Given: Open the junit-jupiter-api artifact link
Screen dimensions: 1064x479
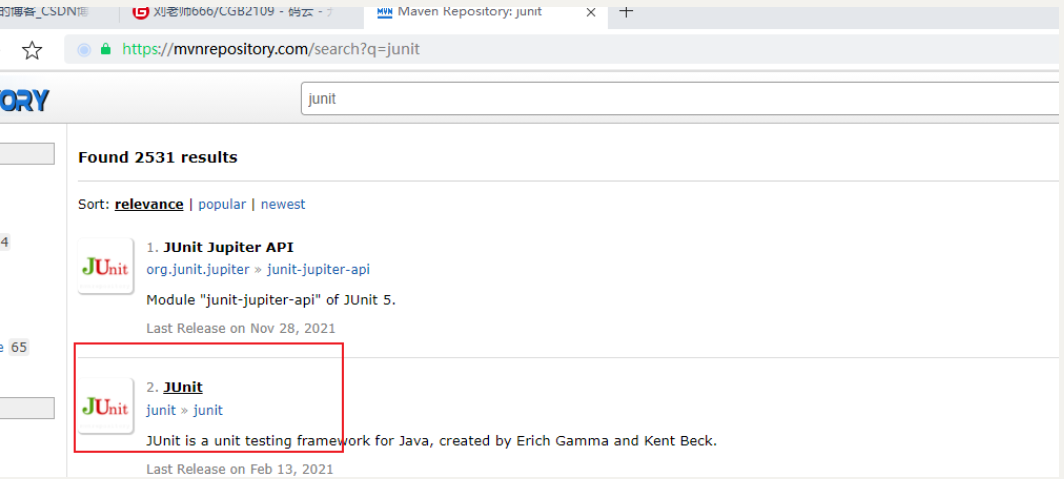Looking at the screenshot, I should coord(318,269).
